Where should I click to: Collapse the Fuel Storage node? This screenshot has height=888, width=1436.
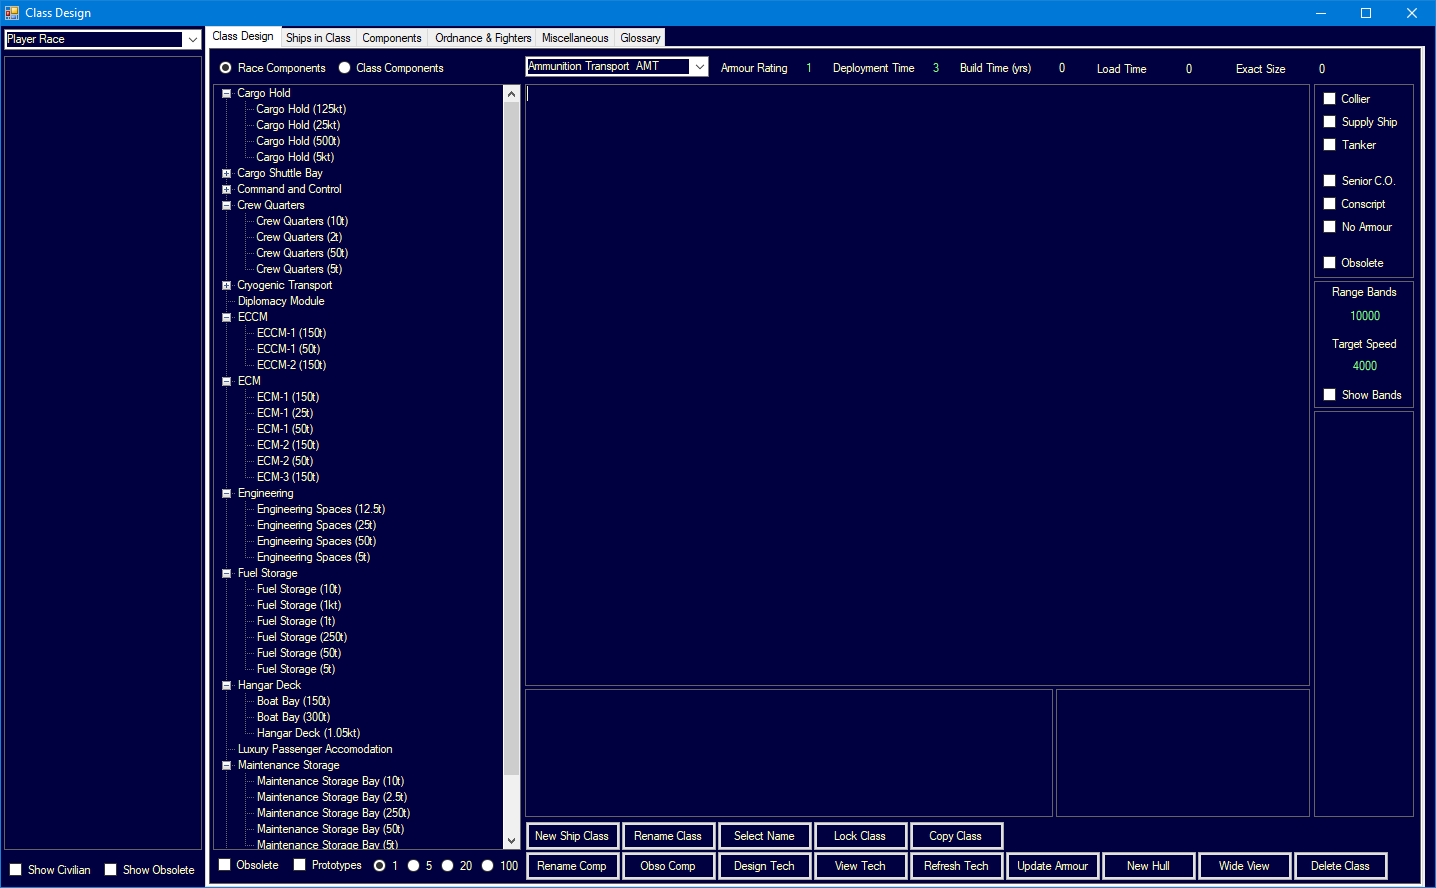coord(227,573)
